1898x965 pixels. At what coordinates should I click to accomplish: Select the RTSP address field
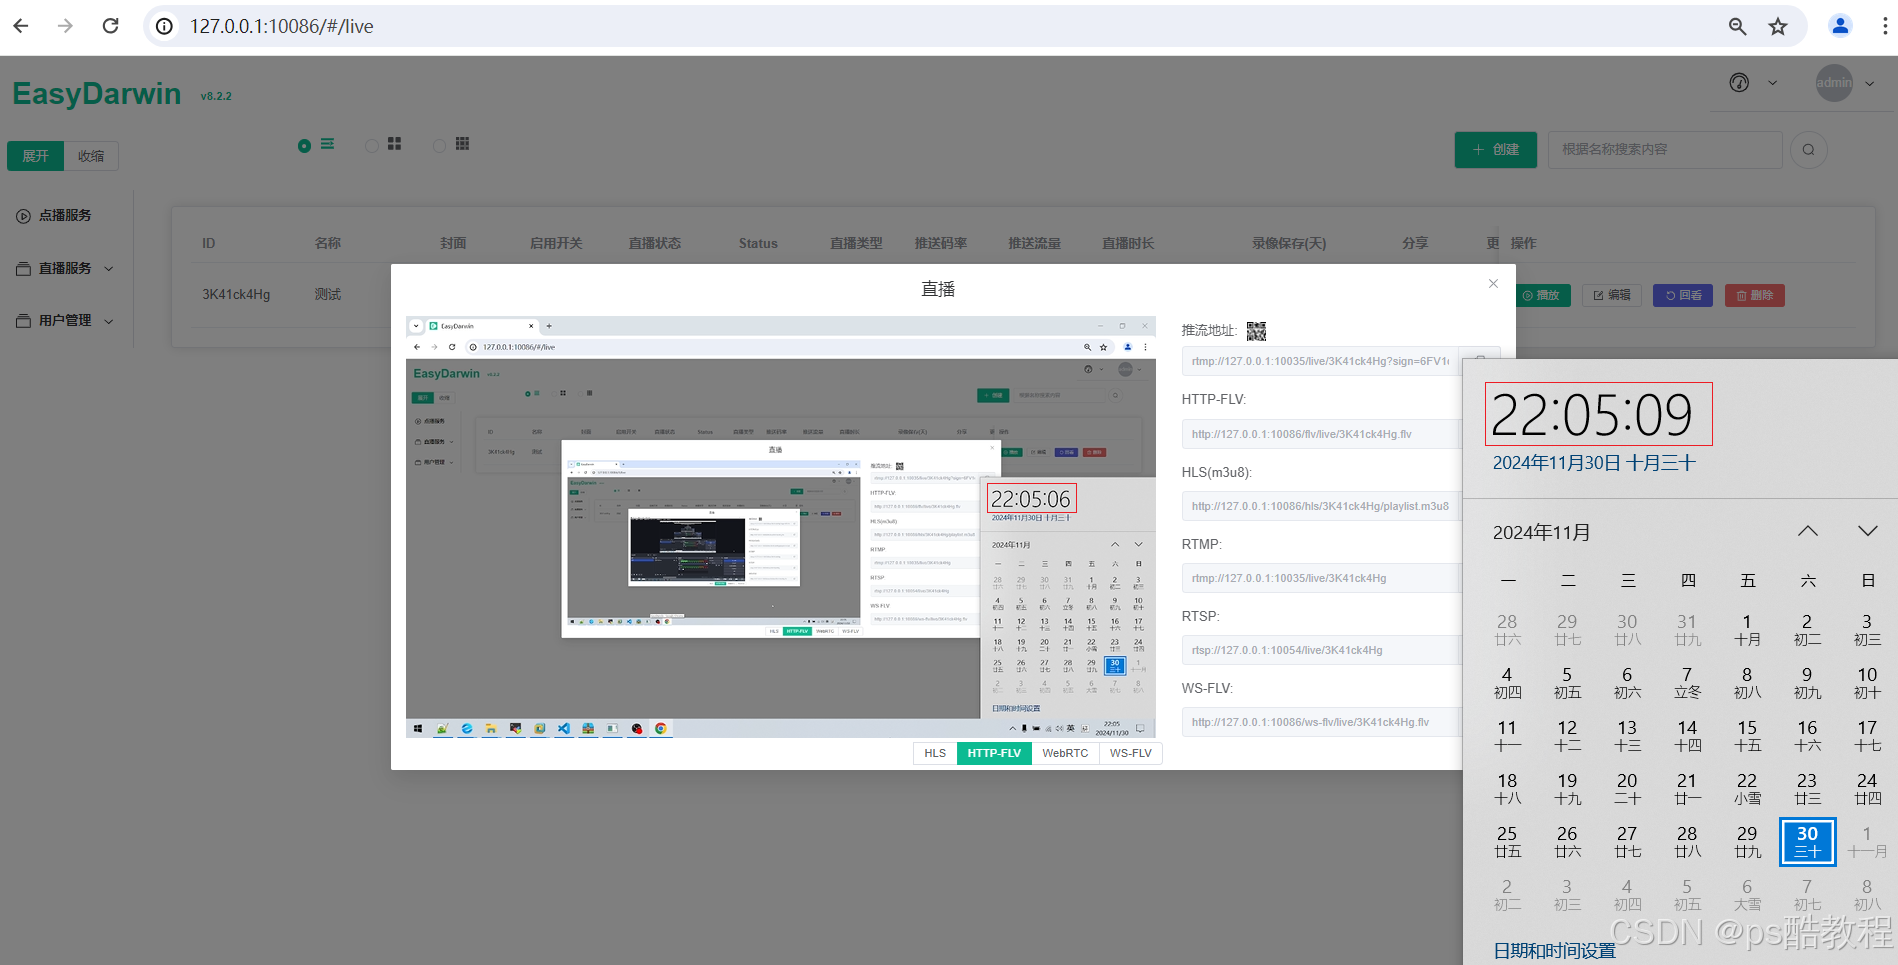click(x=1321, y=650)
